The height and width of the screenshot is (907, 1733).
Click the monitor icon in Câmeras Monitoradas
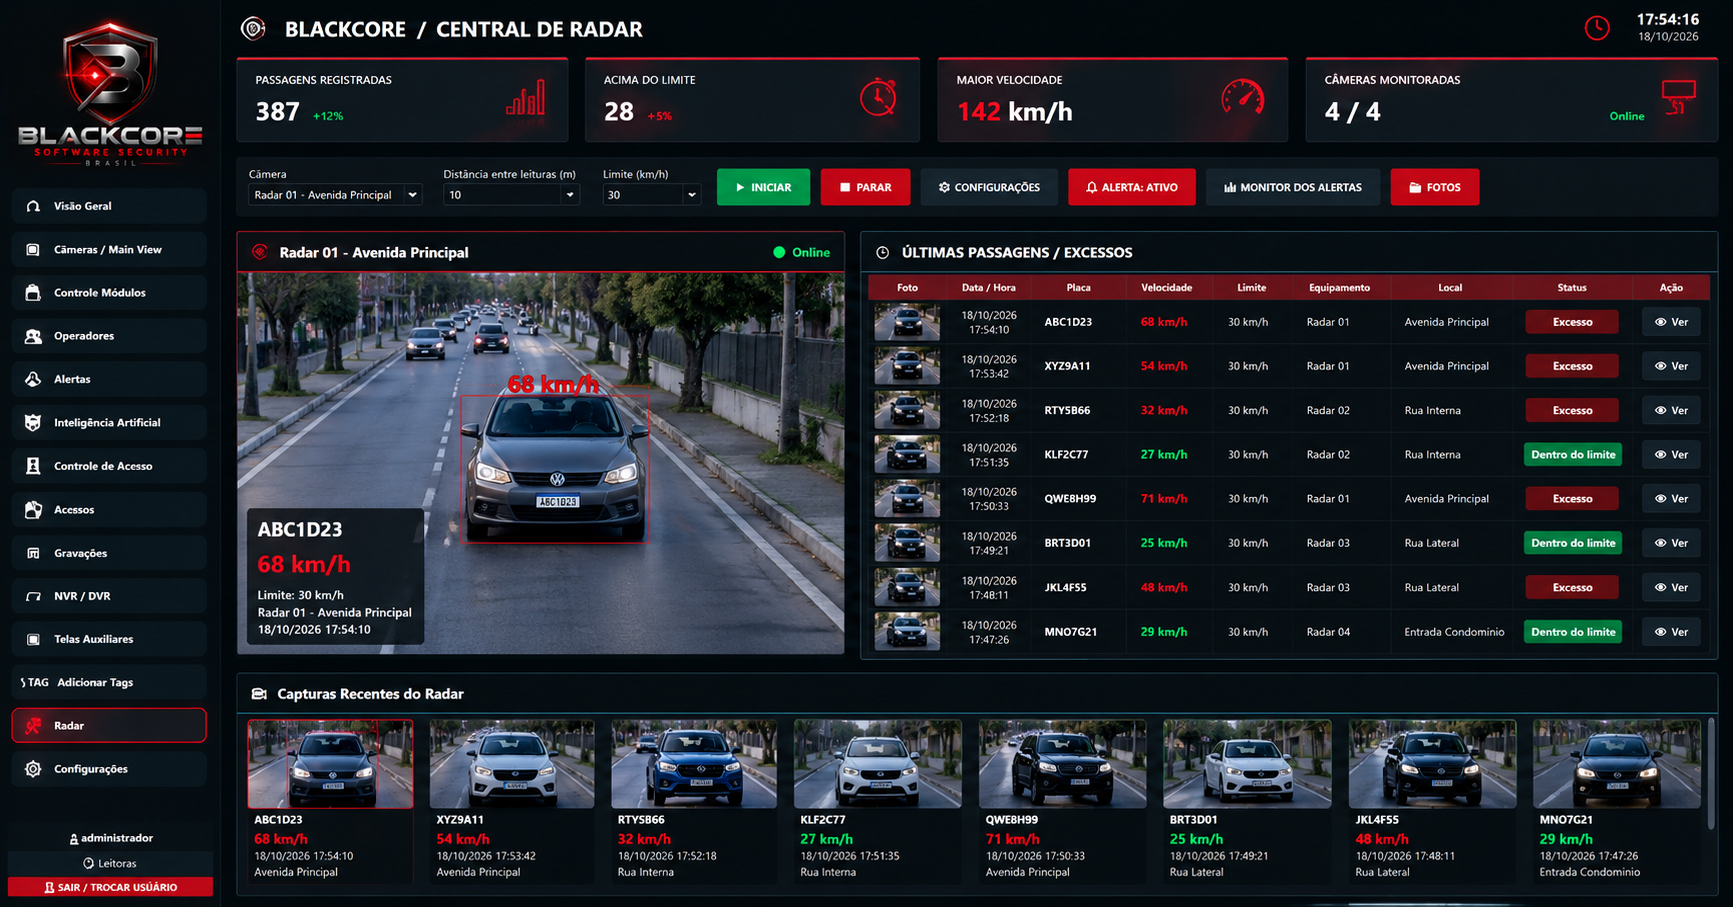[x=1679, y=98]
